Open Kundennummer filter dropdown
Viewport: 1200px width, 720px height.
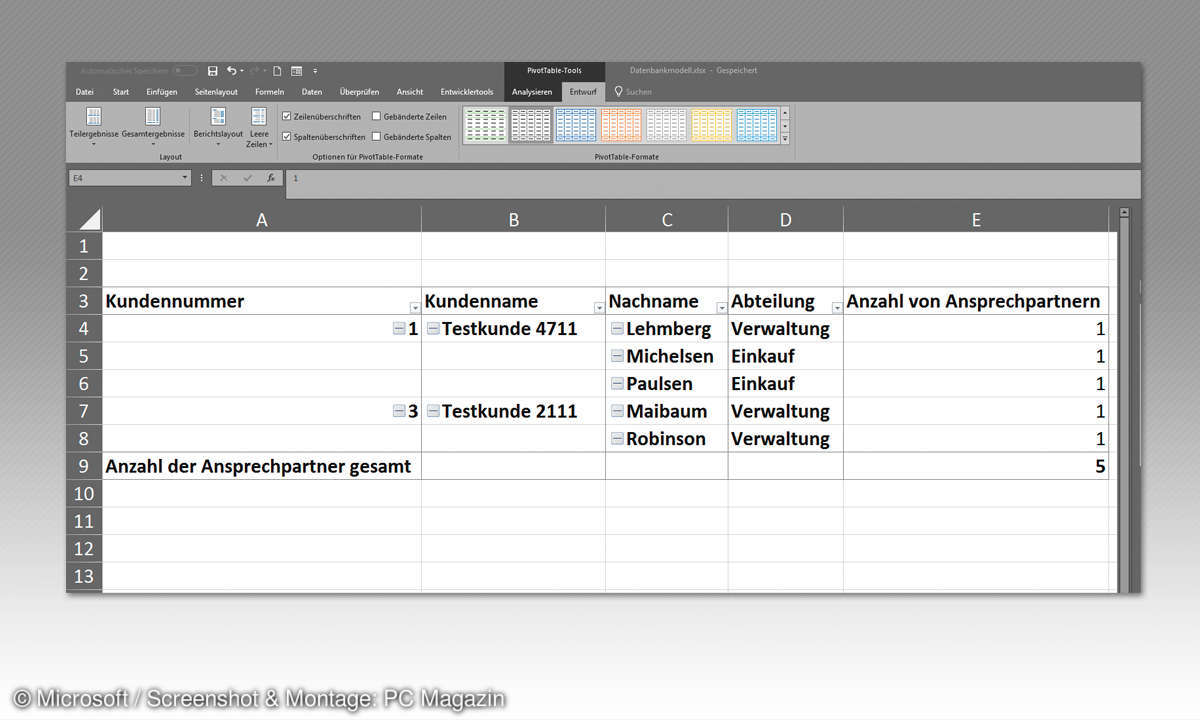click(x=415, y=307)
